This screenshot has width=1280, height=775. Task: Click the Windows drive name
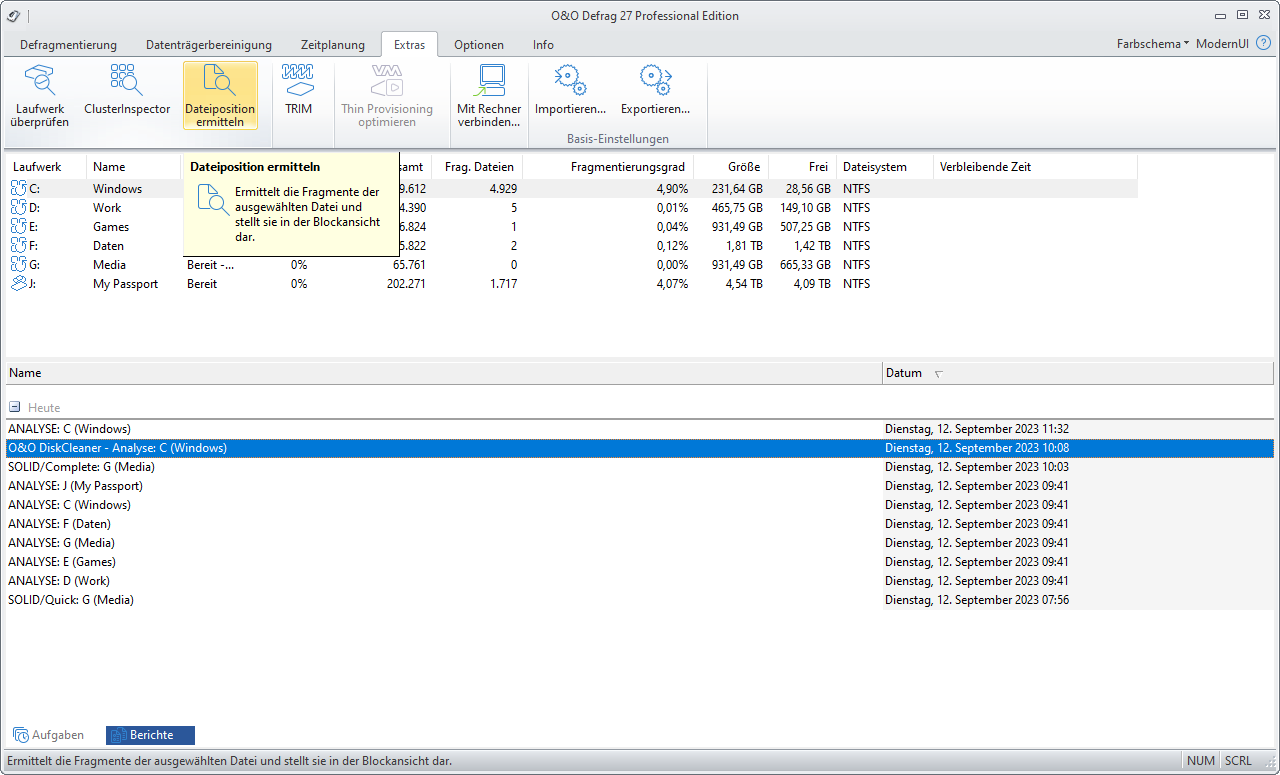[117, 189]
